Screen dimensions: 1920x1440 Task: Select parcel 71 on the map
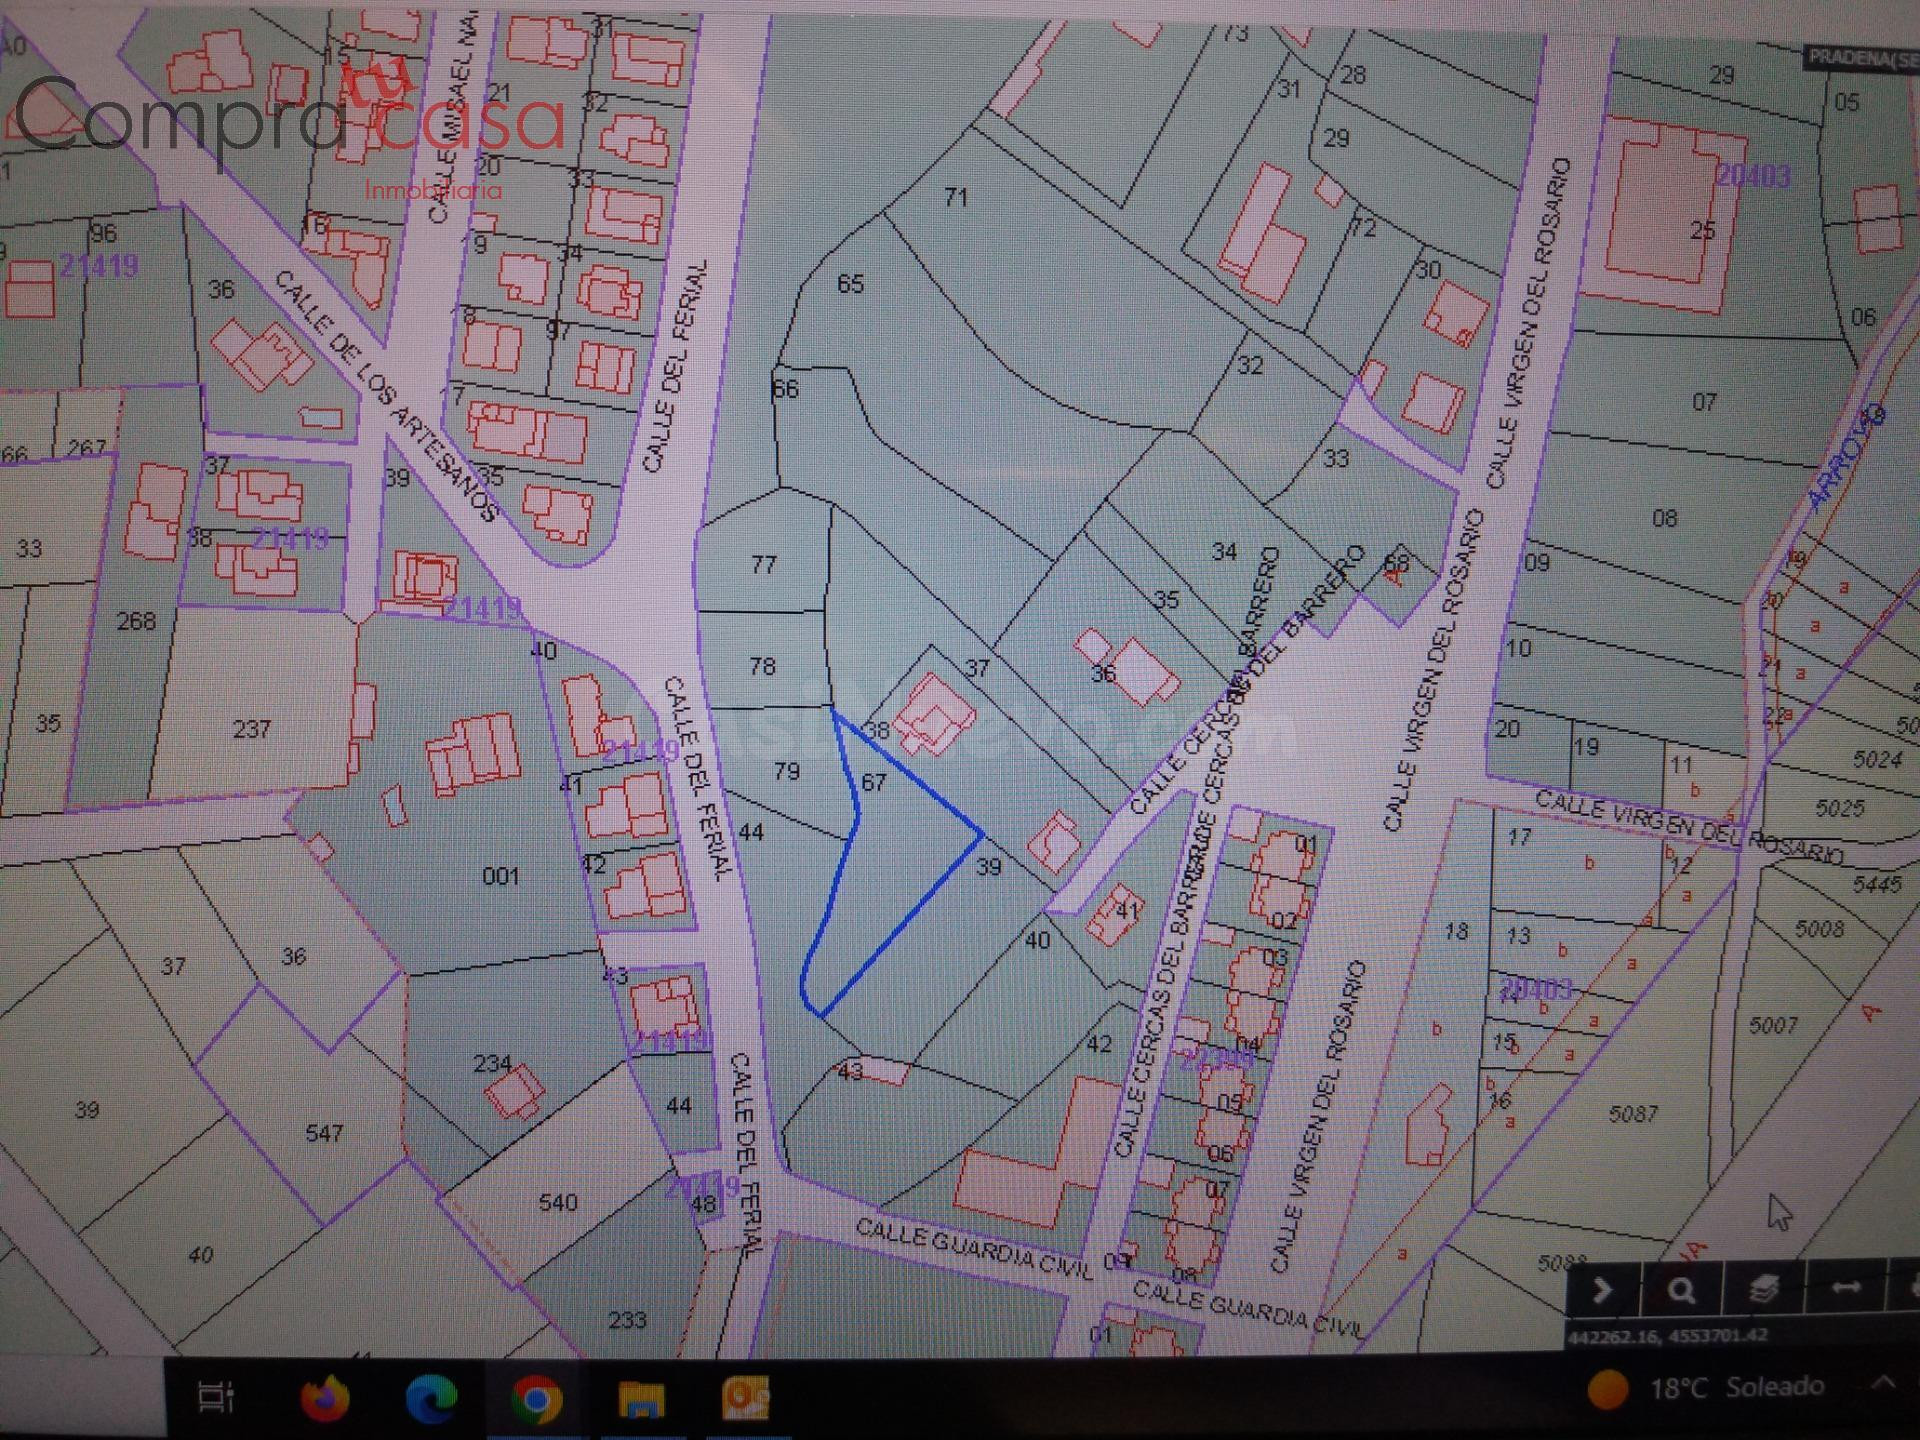click(956, 197)
